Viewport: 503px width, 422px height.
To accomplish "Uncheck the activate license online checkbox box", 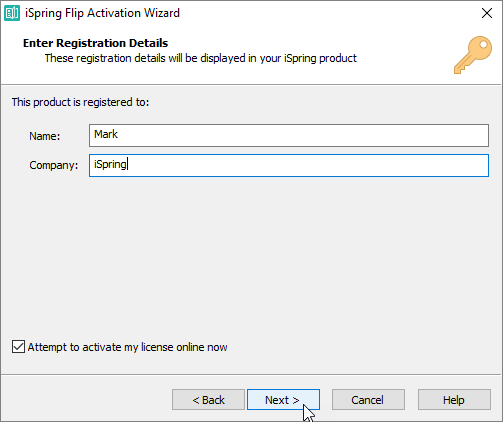I will coord(18,347).
